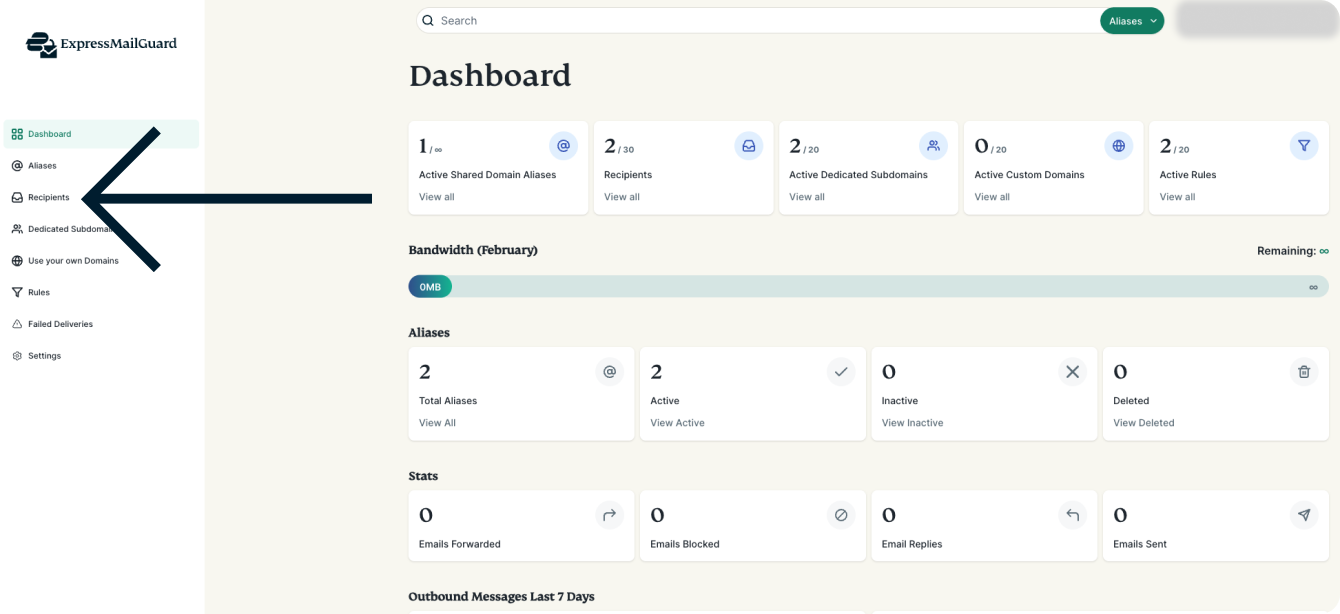Click the 0MB label on the bandwidth bar

pyautogui.click(x=430, y=287)
